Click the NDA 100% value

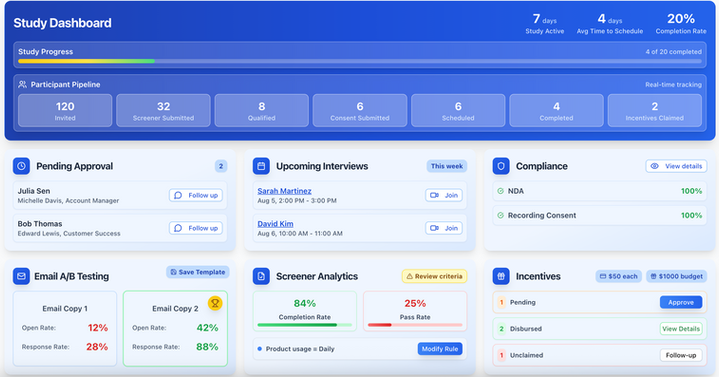click(691, 191)
